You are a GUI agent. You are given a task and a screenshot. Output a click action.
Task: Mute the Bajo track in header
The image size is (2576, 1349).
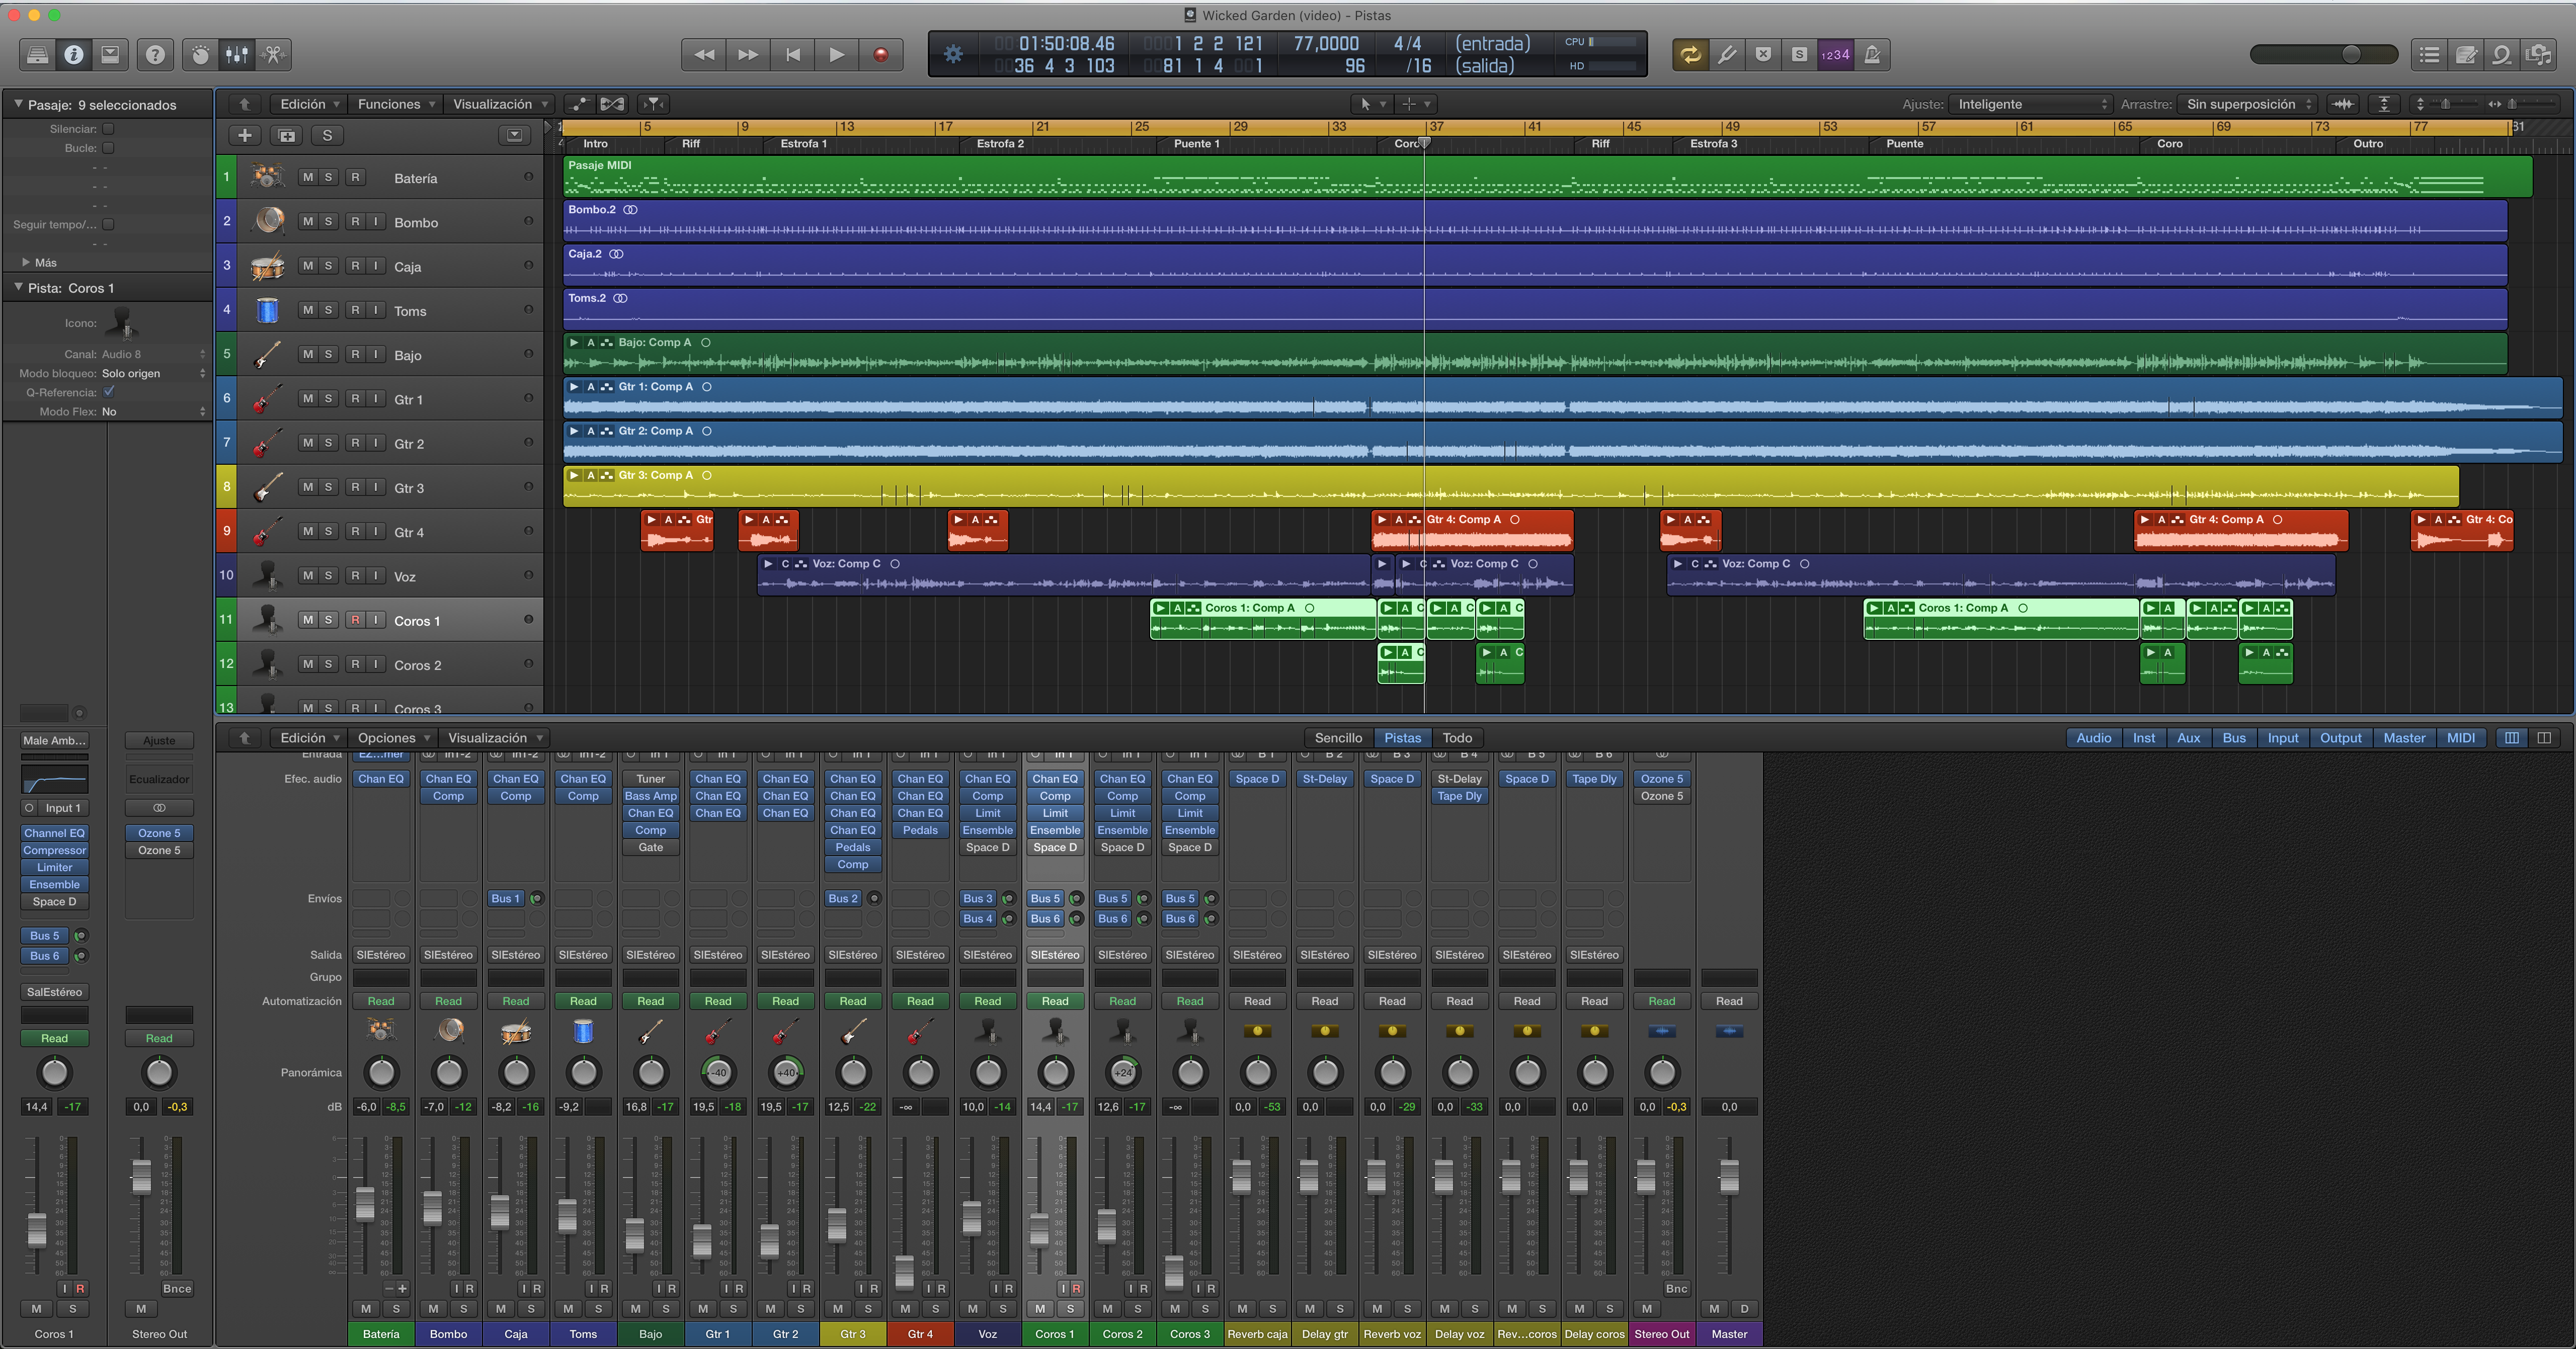(x=307, y=354)
